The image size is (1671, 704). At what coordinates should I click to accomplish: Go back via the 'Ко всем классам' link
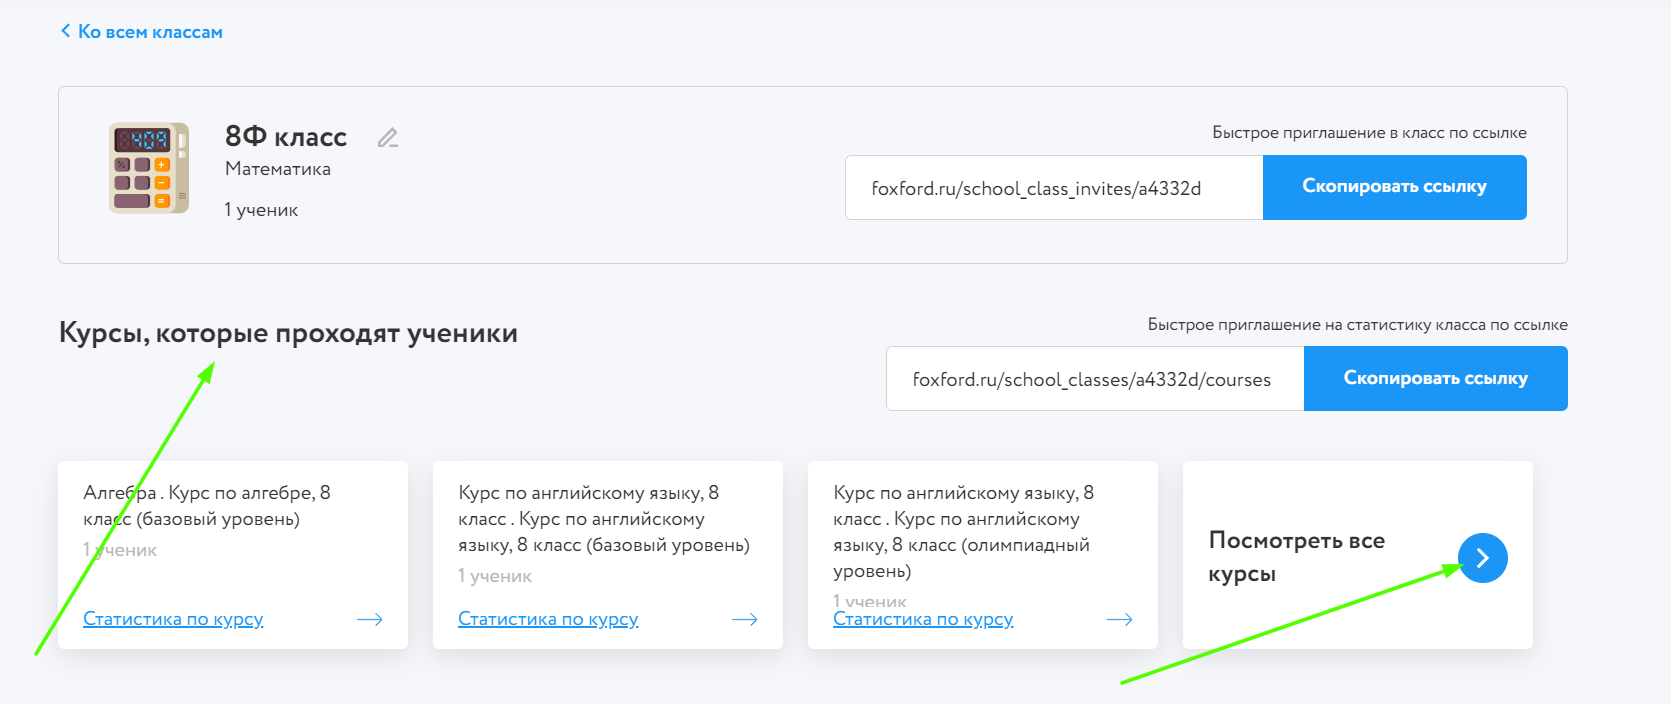pyautogui.click(x=150, y=32)
